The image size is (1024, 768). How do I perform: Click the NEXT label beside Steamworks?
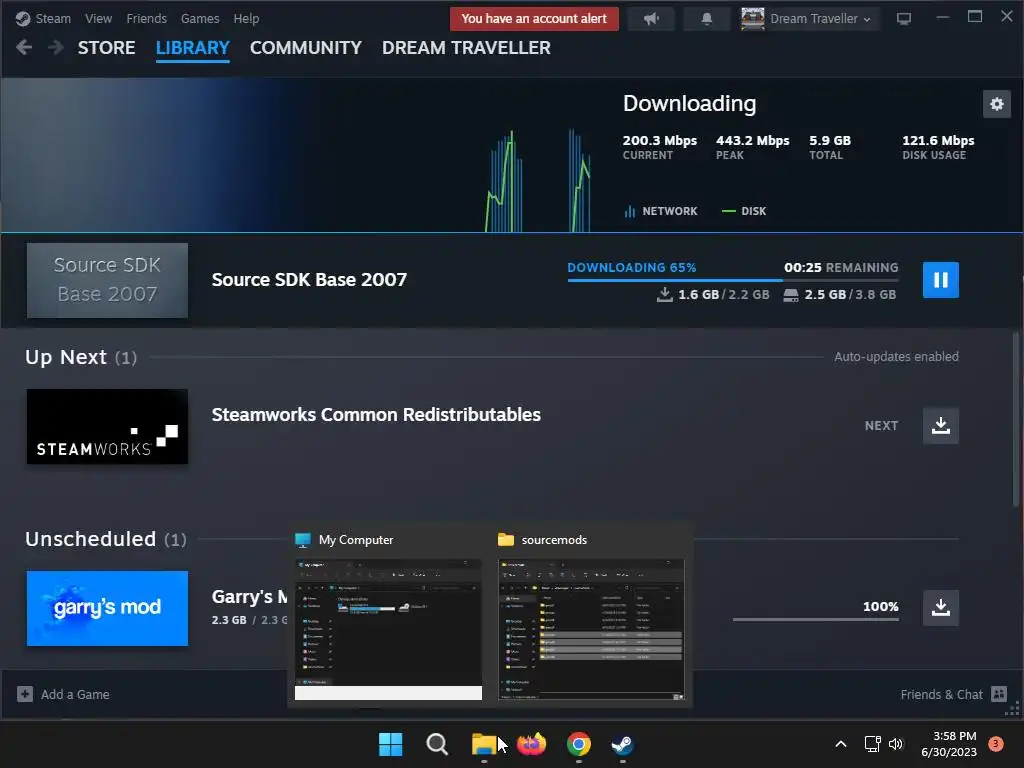coord(881,426)
